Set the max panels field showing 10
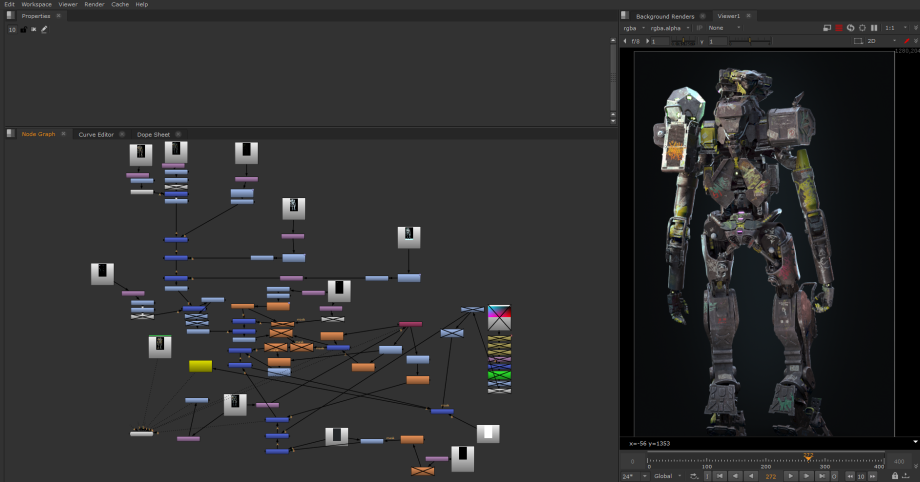Viewport: 920px width, 482px height. (x=12, y=29)
